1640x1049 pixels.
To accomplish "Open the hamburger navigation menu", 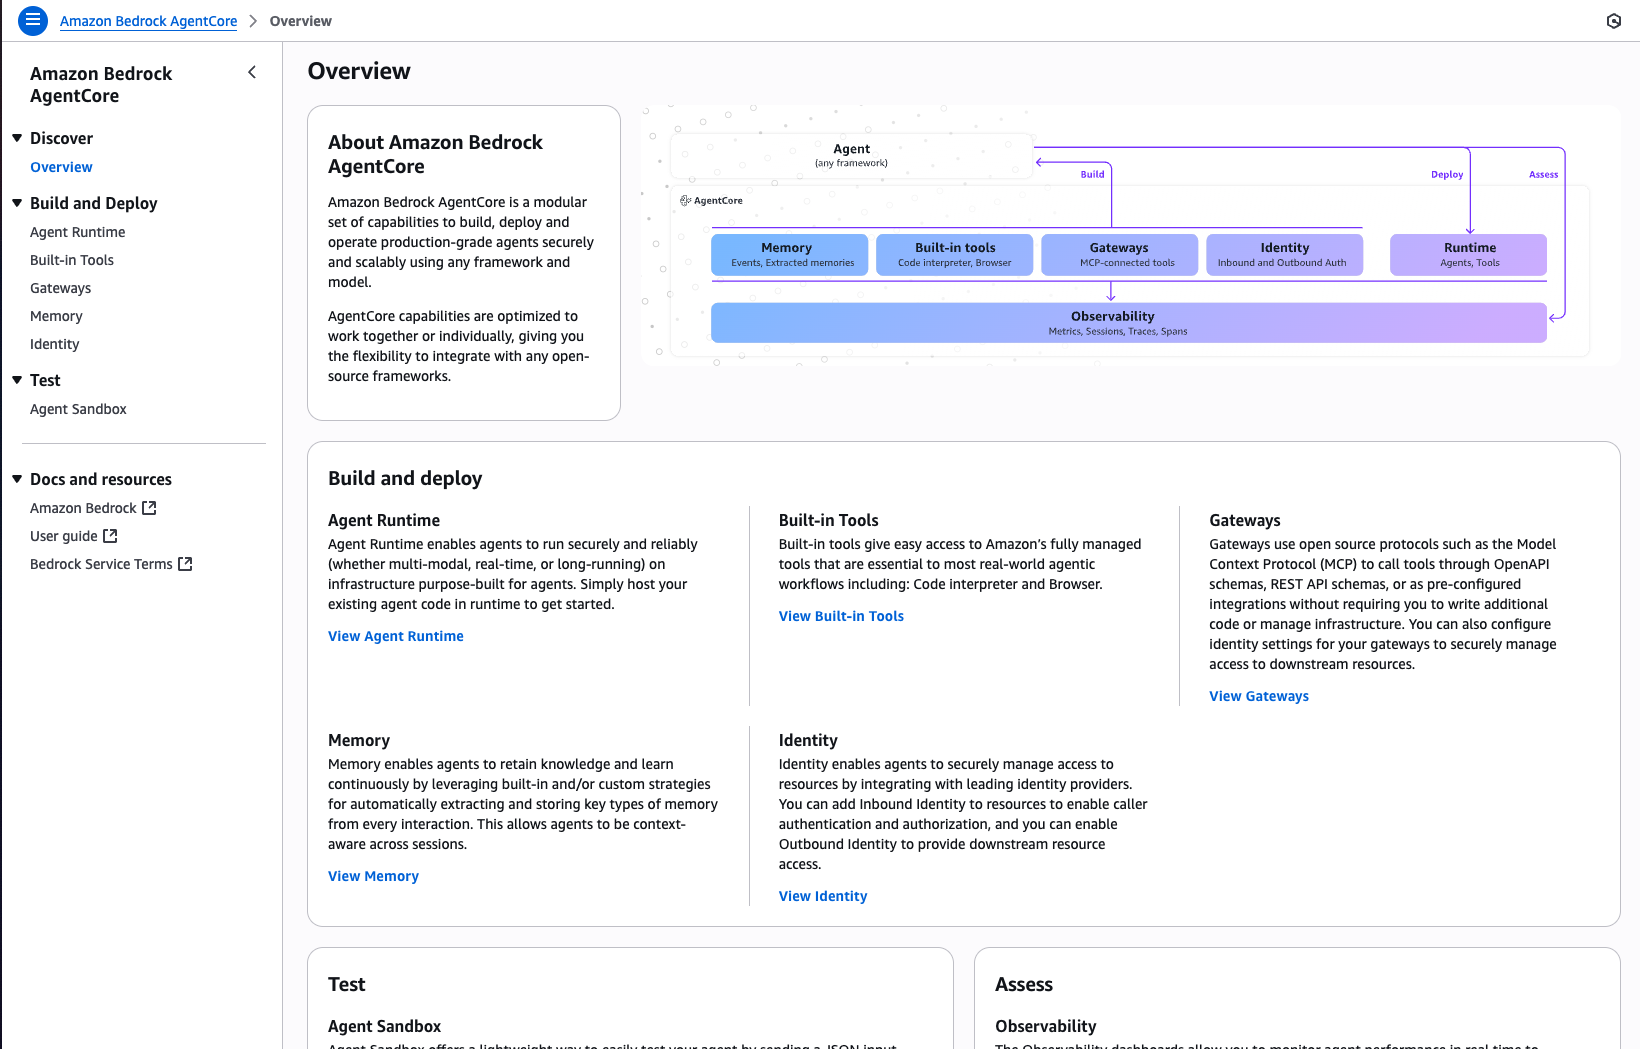I will click(x=32, y=20).
